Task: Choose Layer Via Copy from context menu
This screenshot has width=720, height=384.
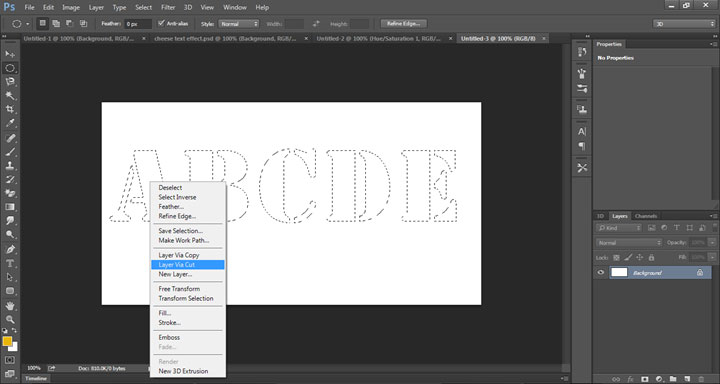Action: click(188, 255)
